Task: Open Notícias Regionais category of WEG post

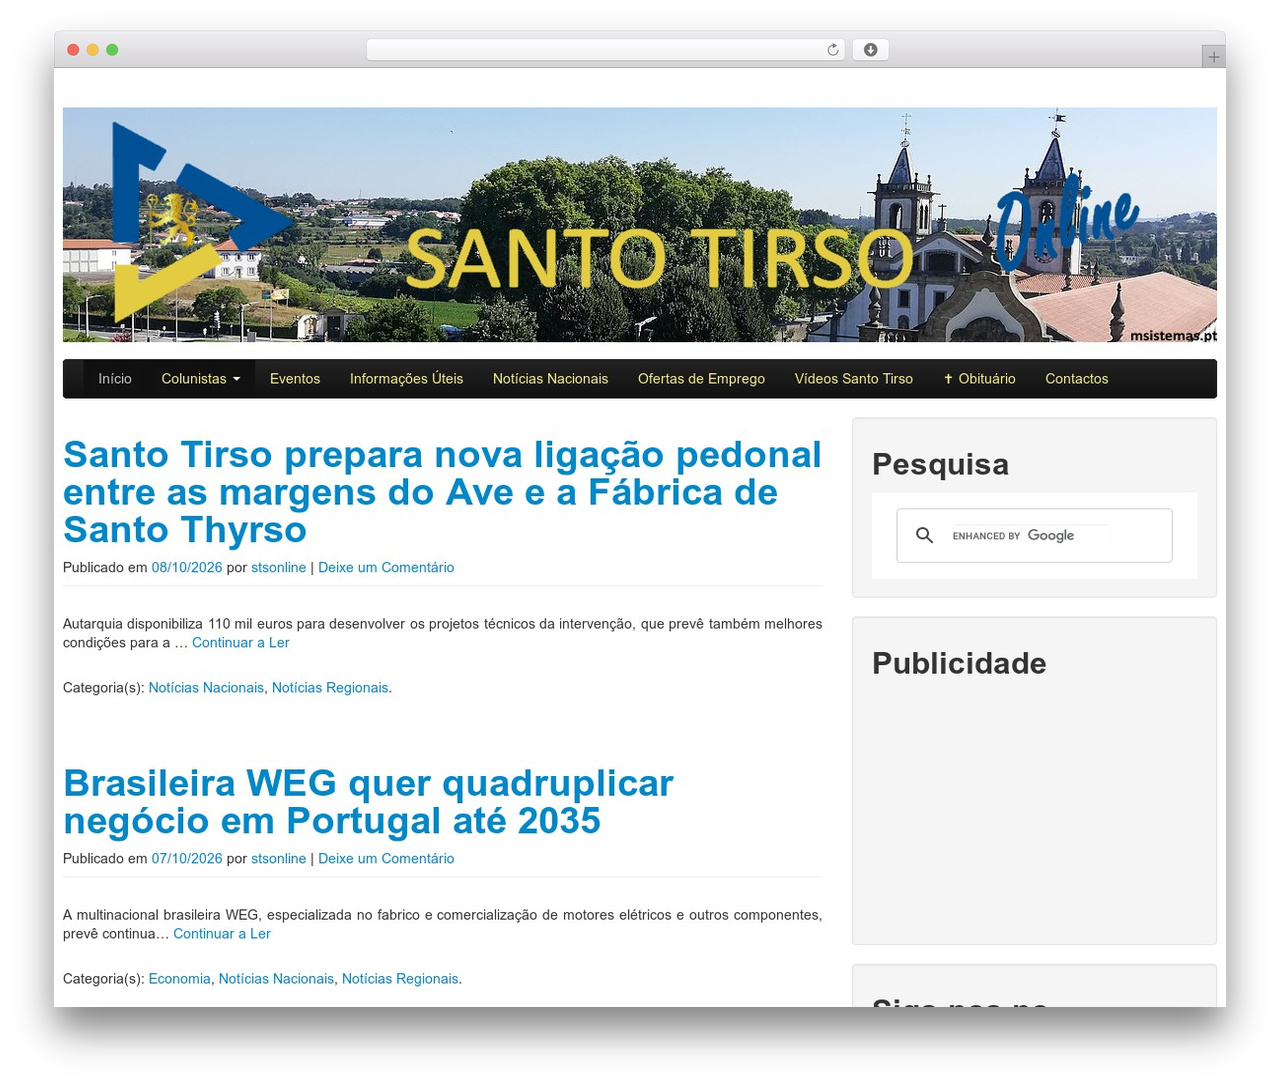Action: (400, 979)
